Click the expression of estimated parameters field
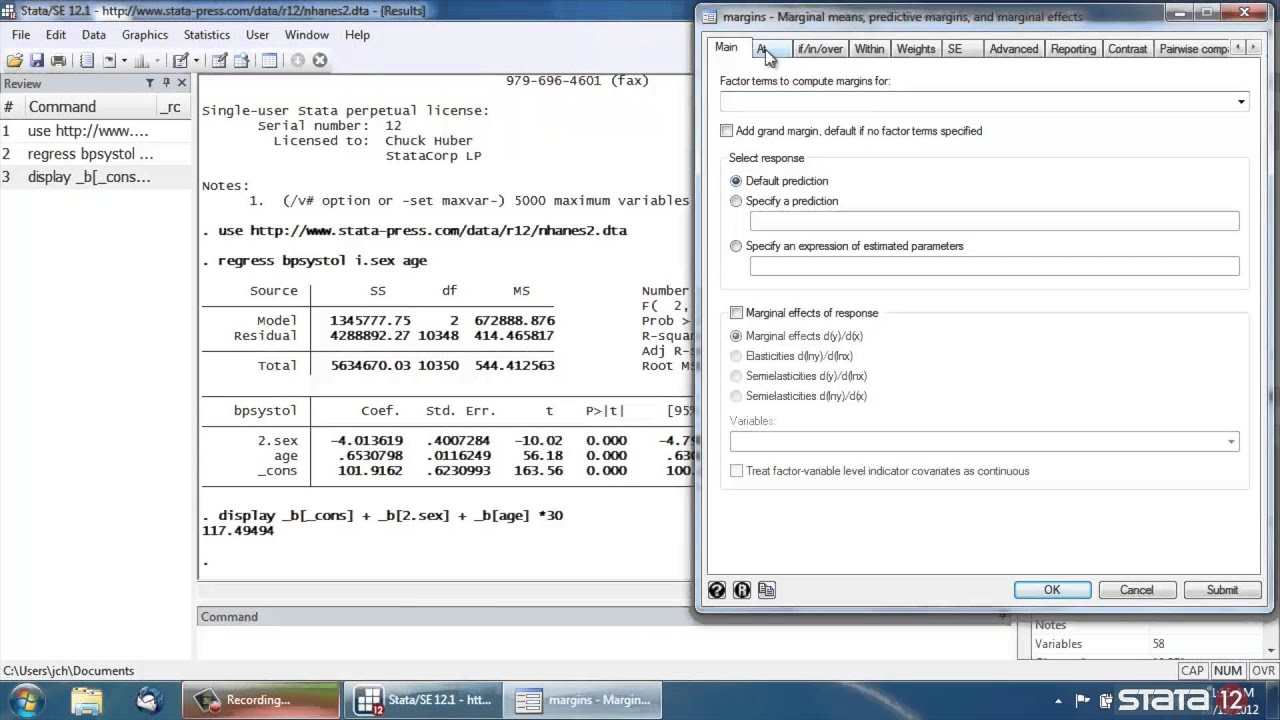This screenshot has width=1280, height=720. click(x=994, y=266)
